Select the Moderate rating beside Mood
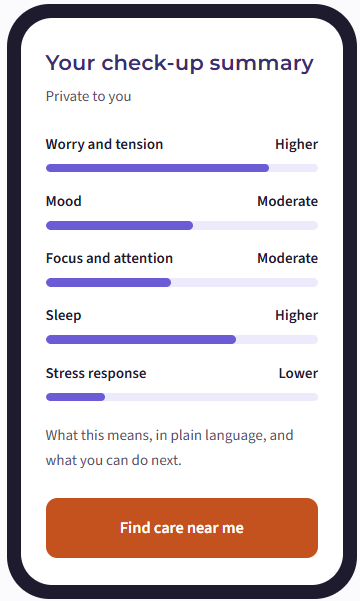The width and height of the screenshot is (360, 601). [288, 201]
